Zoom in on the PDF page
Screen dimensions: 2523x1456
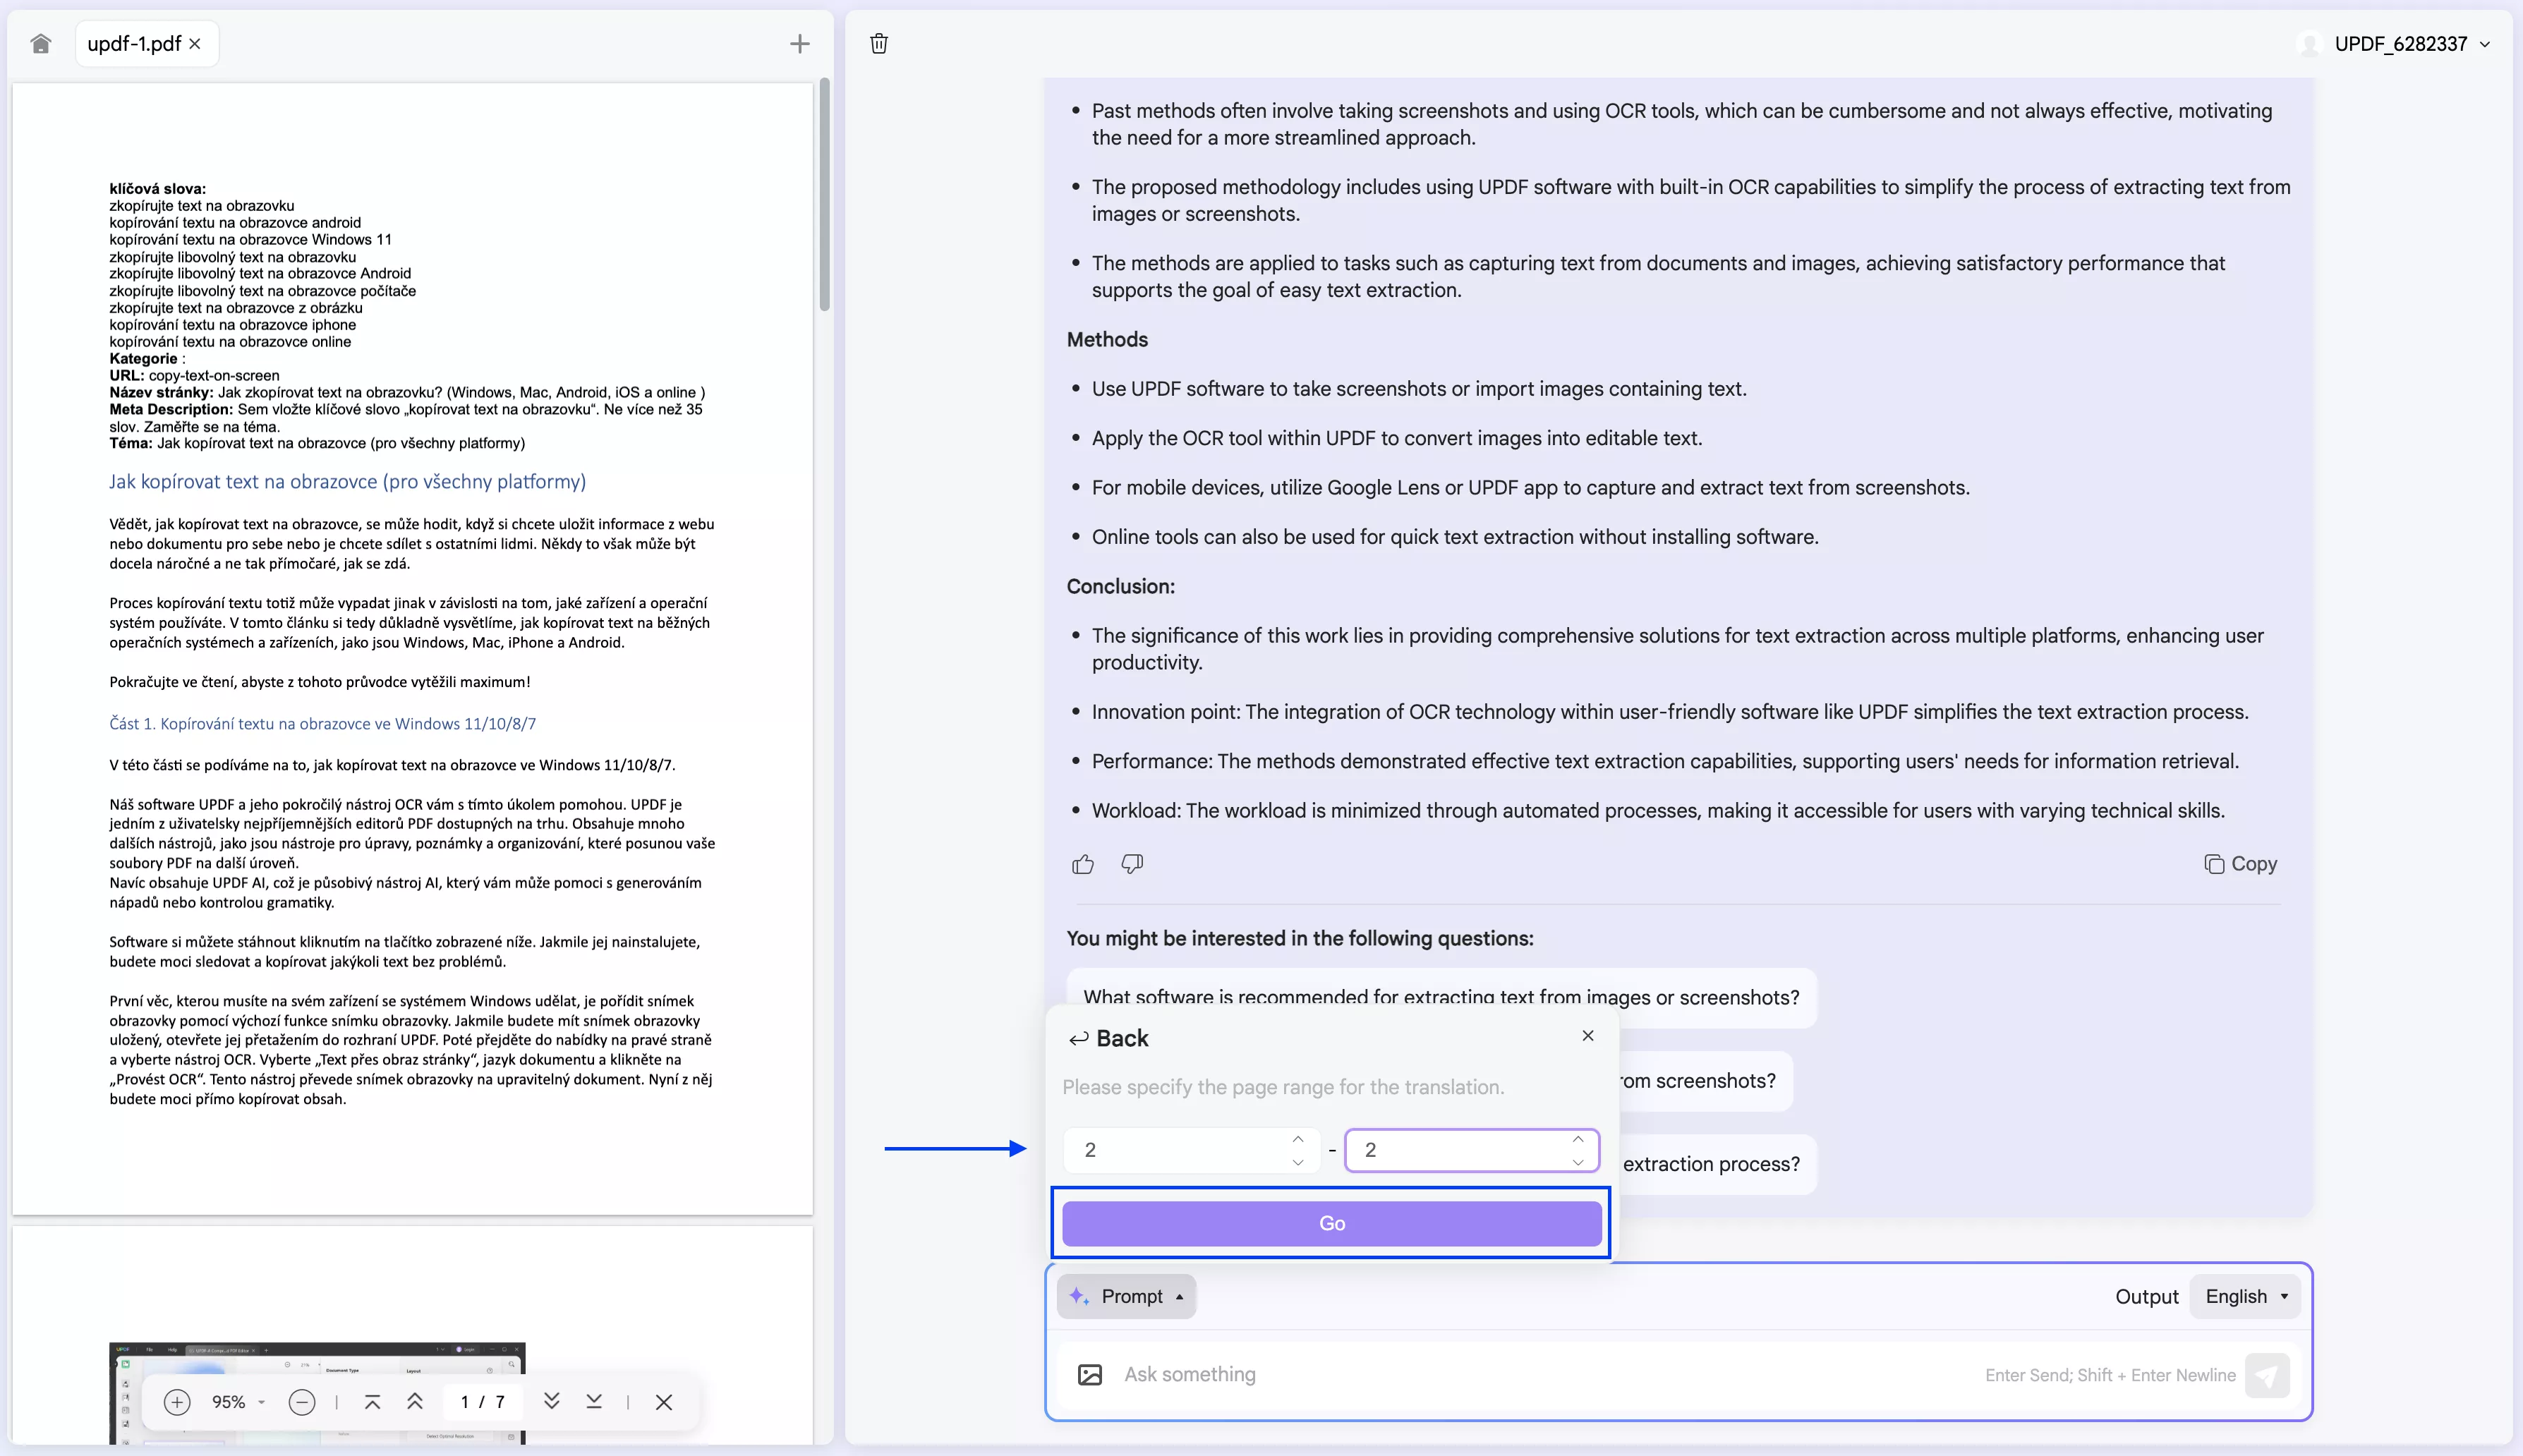pyautogui.click(x=177, y=1401)
